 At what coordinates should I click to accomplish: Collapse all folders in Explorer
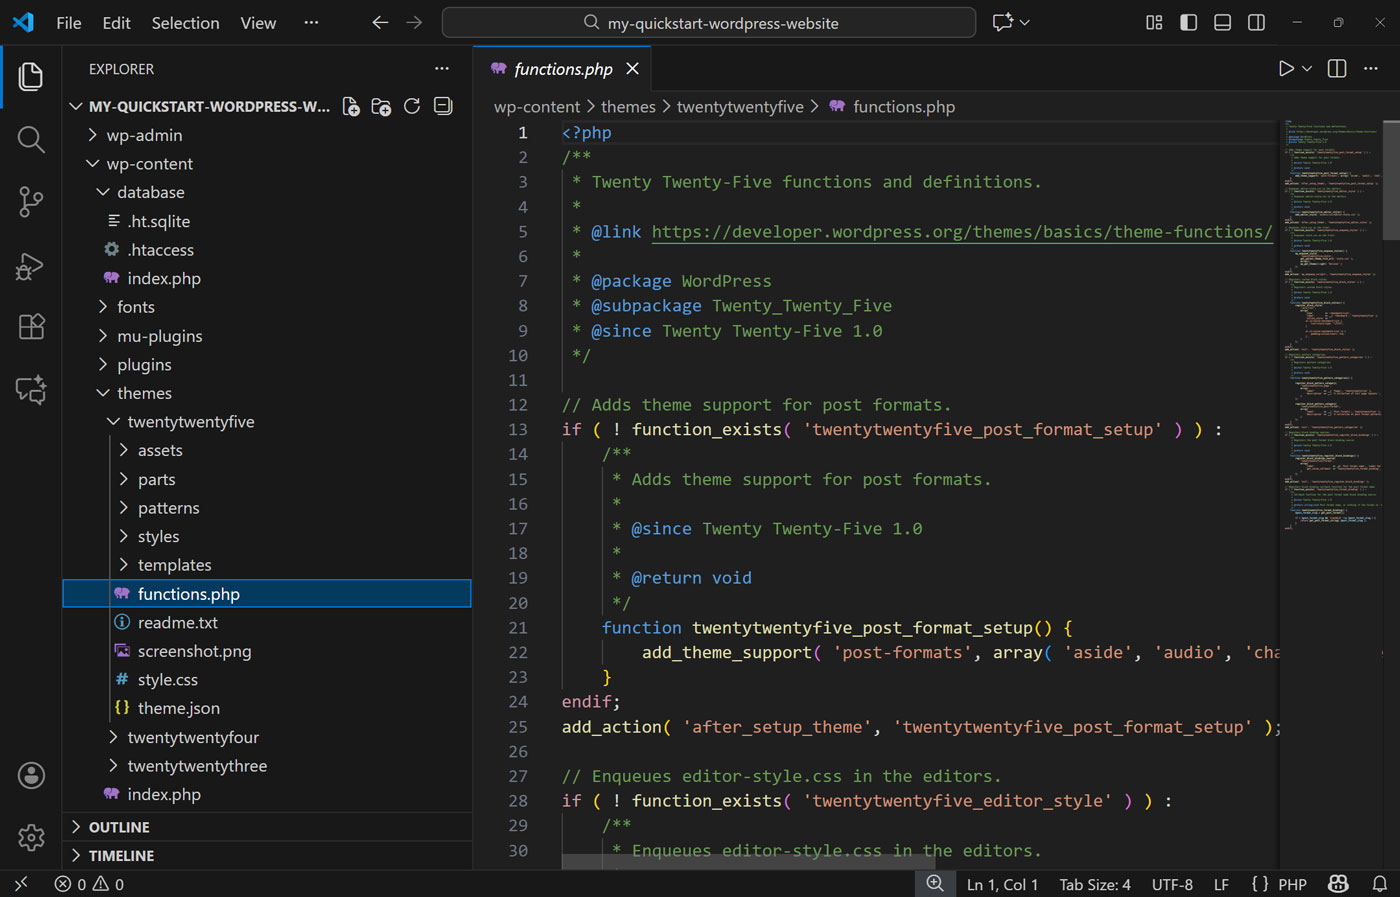442,105
